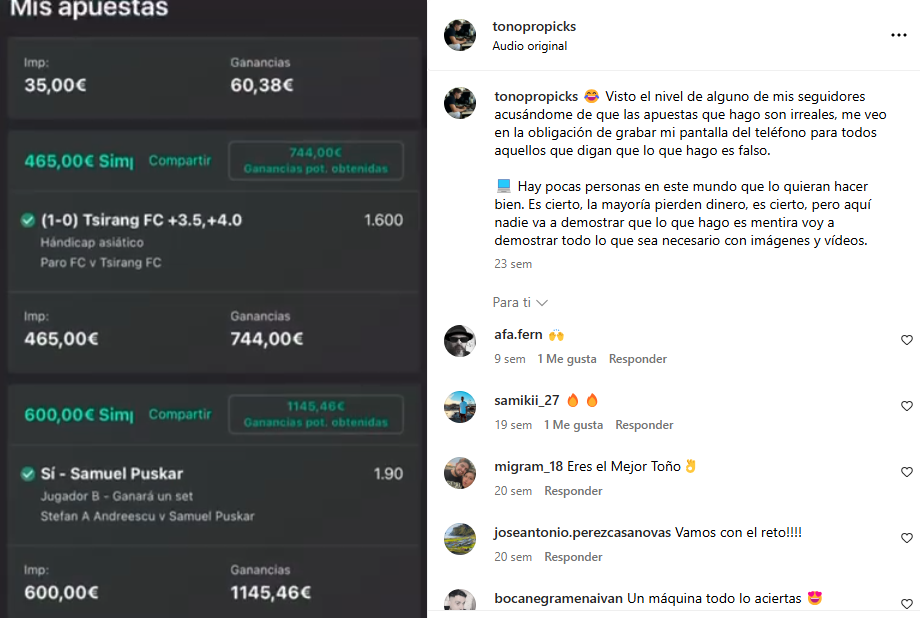Open afa.fern profile avatar
The image size is (920, 618).
(x=460, y=340)
